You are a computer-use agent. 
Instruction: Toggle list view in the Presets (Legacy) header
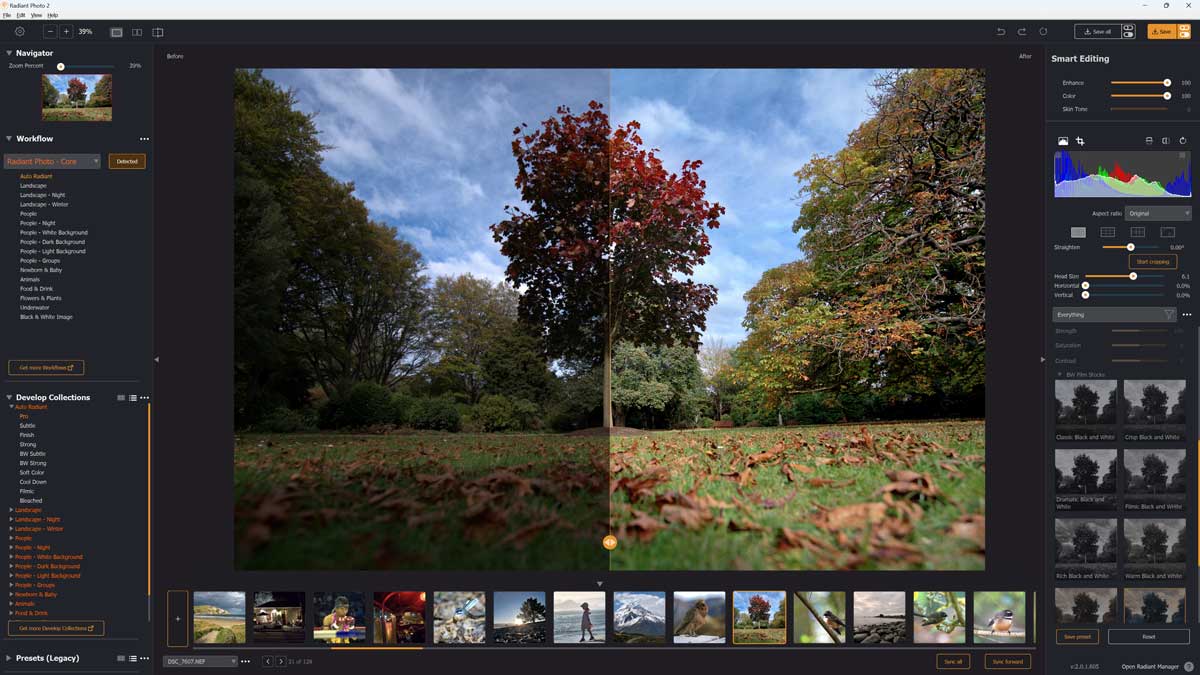tap(133, 658)
